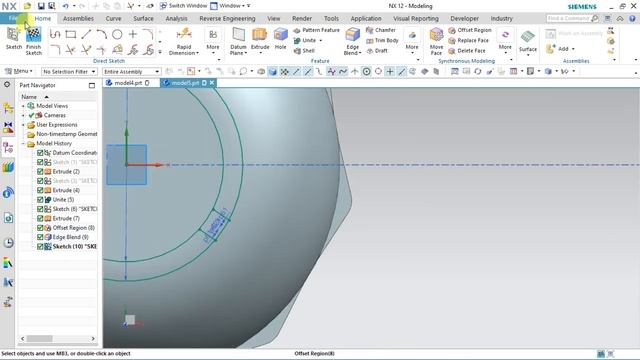The image size is (640, 360).
Task: Click the Finish Sketch flag icon
Action: 33,35
